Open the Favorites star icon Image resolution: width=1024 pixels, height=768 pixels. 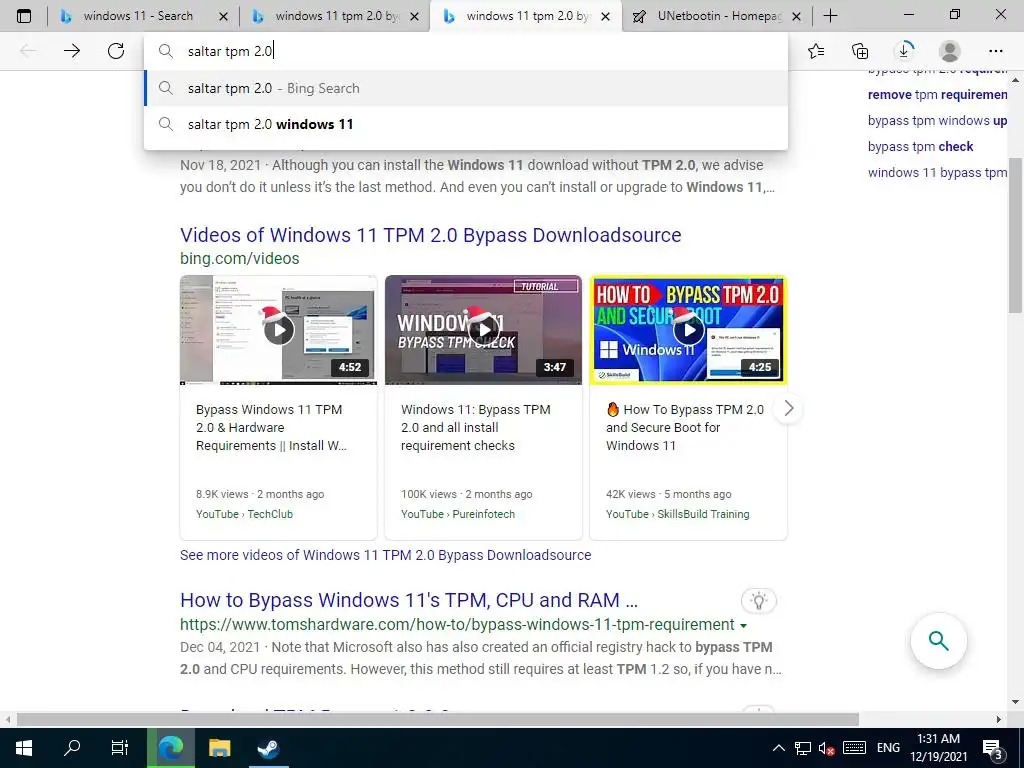pos(816,51)
